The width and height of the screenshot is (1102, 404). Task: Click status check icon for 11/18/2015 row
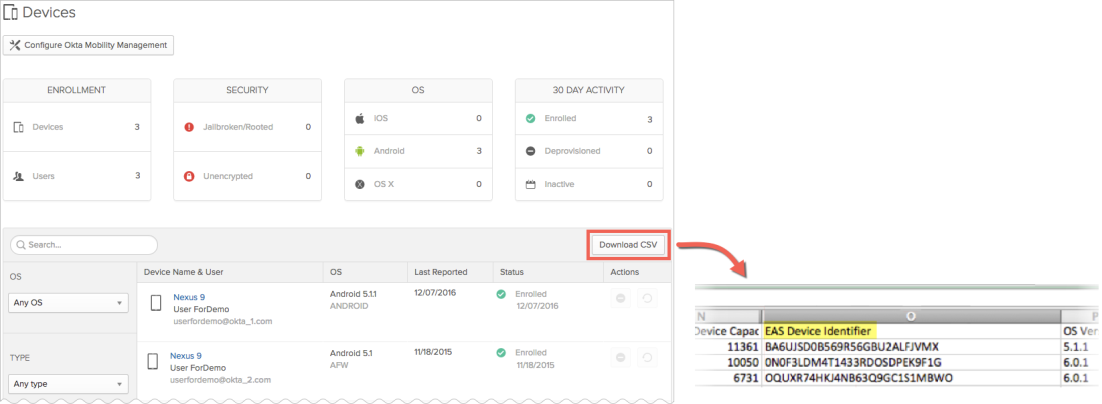[x=501, y=352]
